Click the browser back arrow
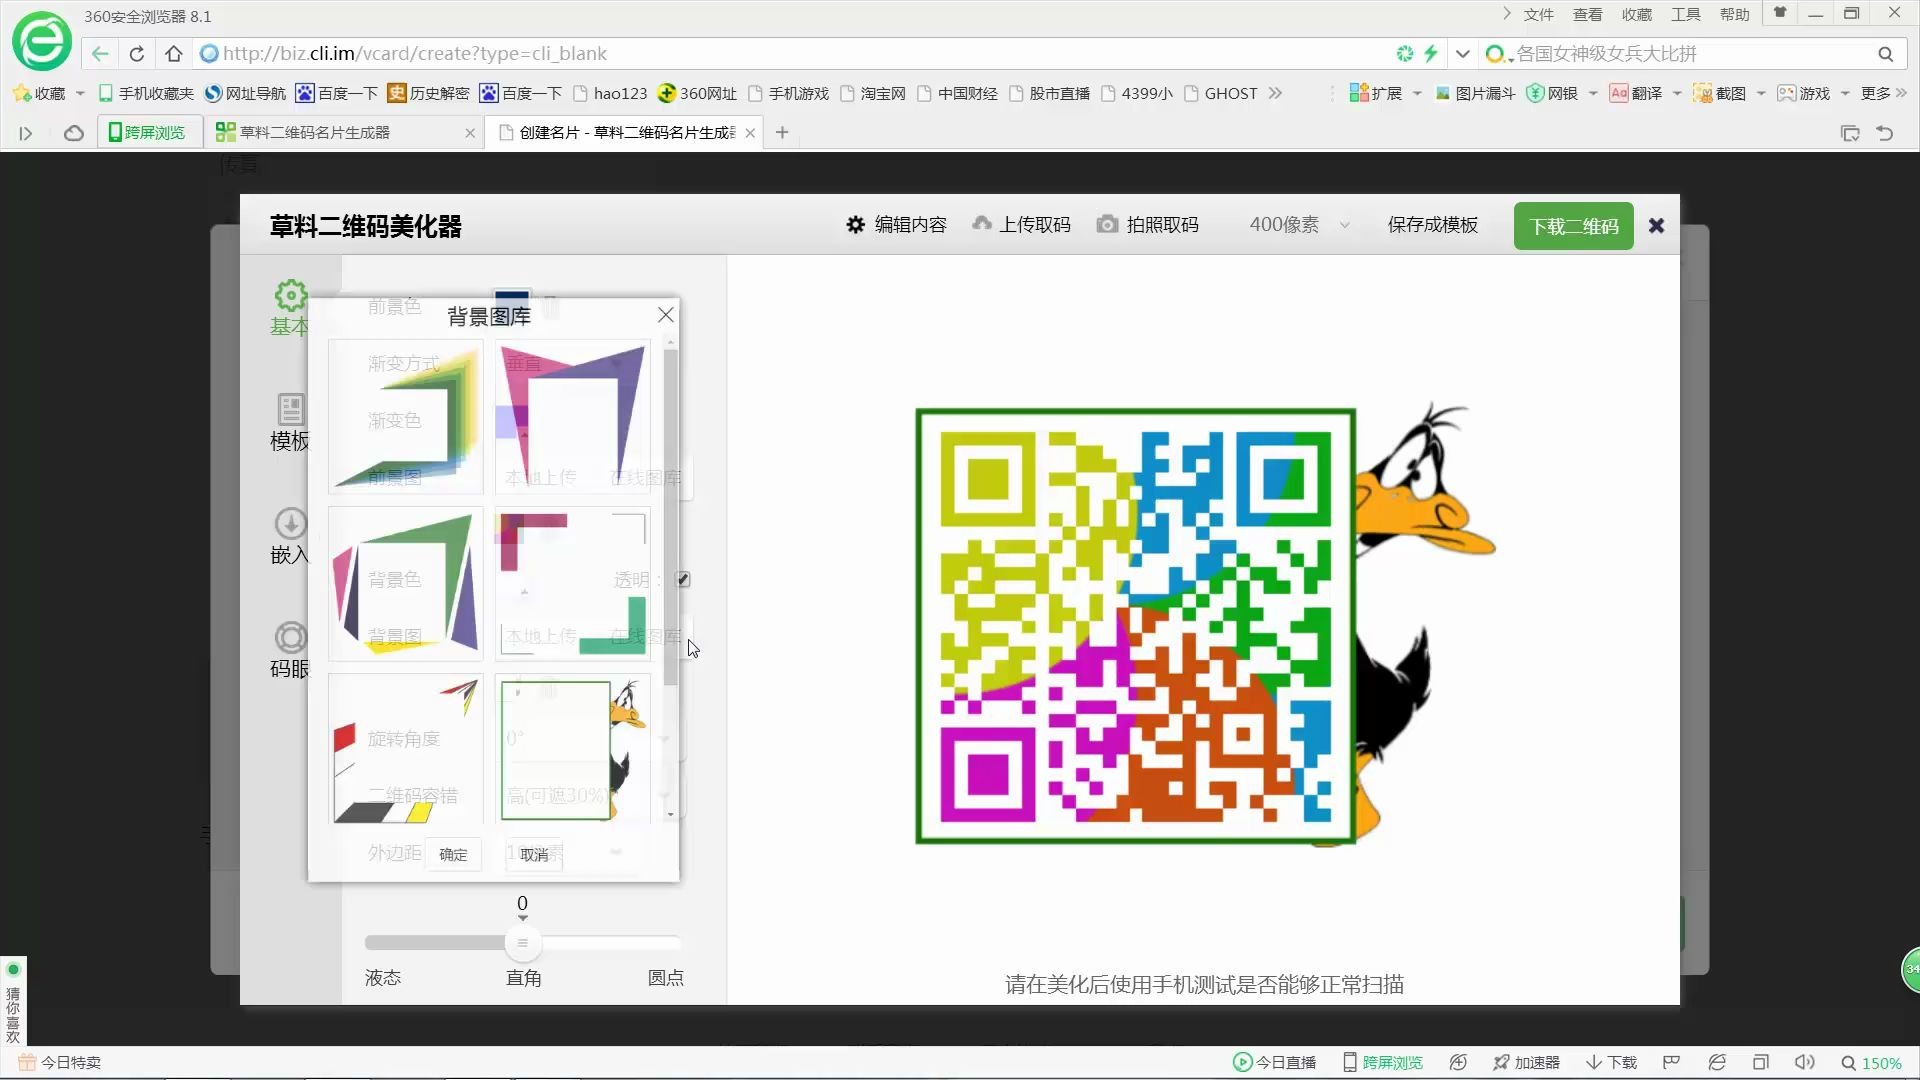Viewport: 1920px width, 1080px height. [x=100, y=54]
